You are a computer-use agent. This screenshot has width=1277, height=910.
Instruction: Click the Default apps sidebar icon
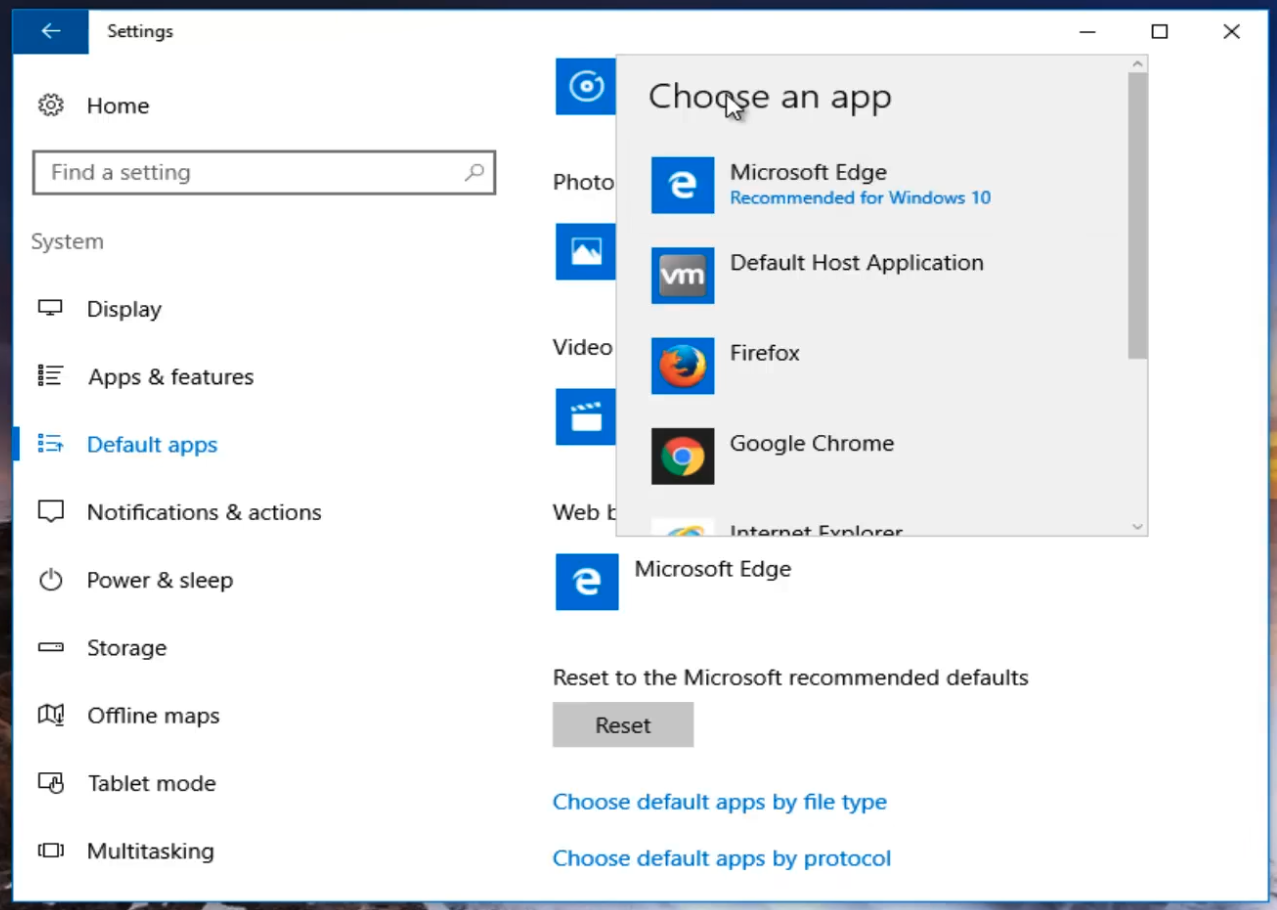point(50,444)
